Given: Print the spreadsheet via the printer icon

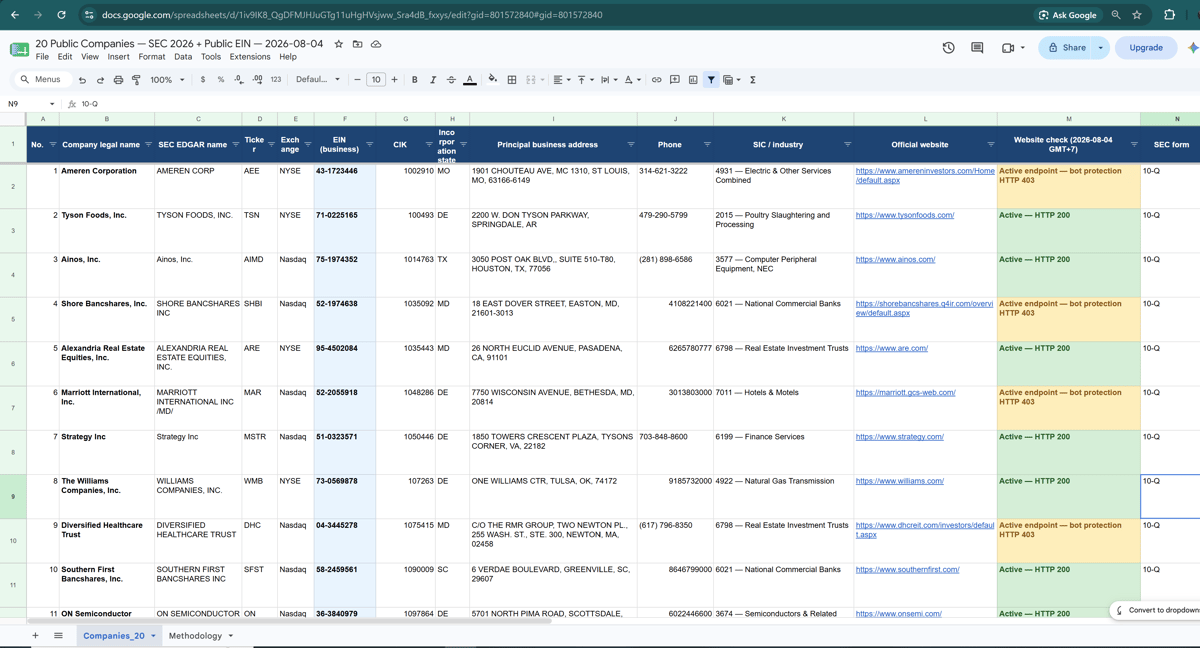Looking at the screenshot, I should (x=118, y=80).
